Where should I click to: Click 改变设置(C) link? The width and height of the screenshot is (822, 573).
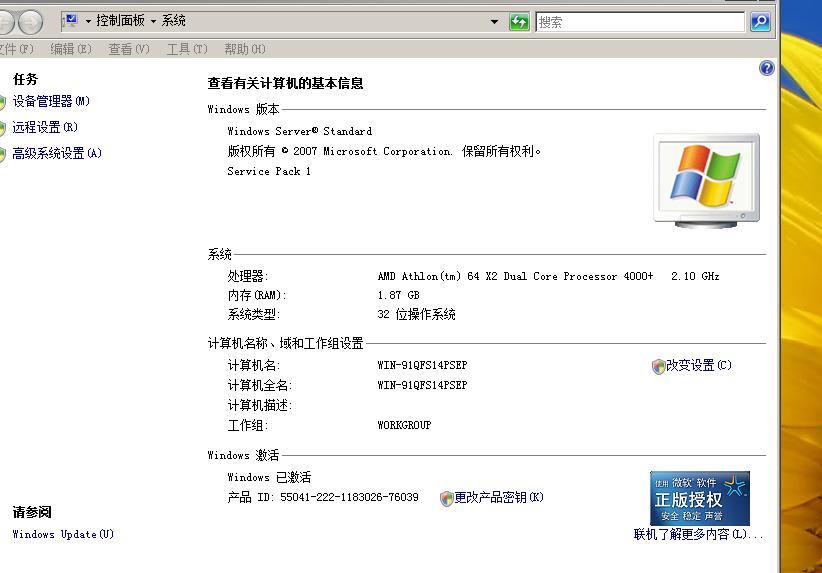(699, 365)
